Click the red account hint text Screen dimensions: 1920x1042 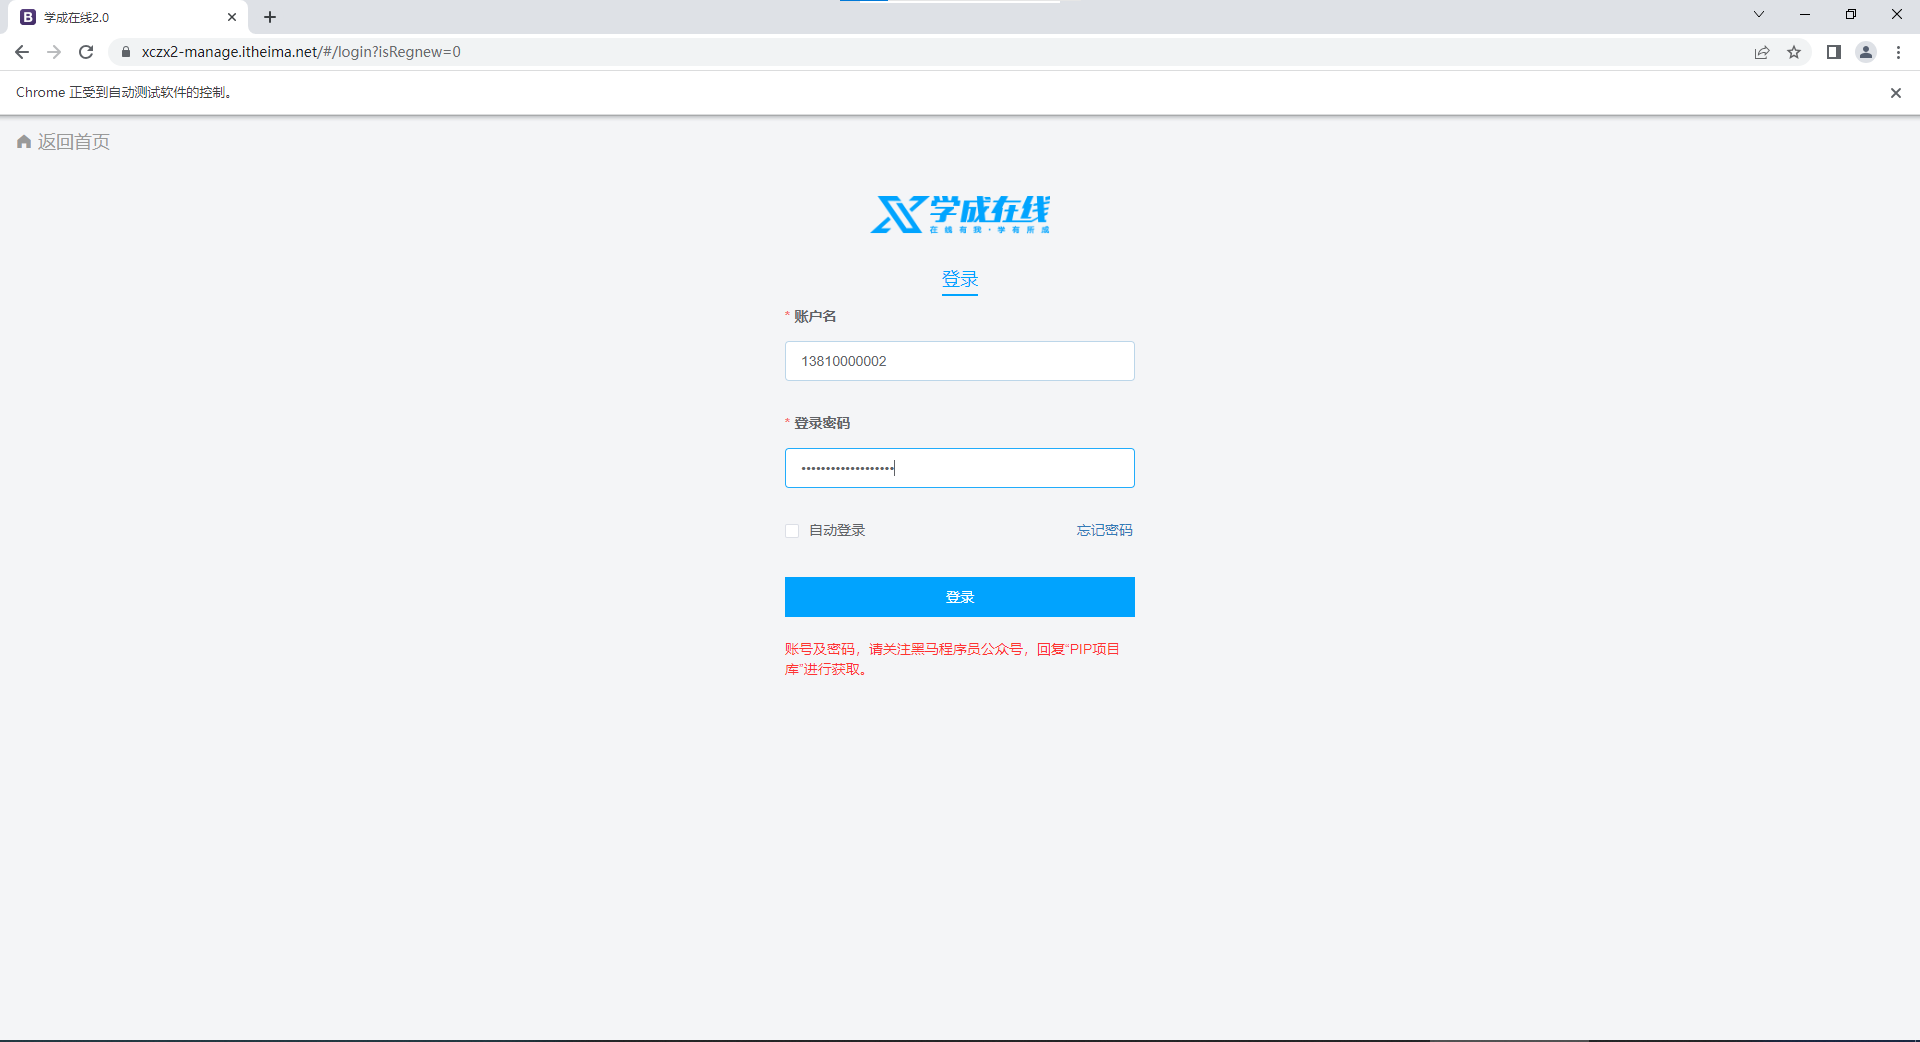[953, 659]
